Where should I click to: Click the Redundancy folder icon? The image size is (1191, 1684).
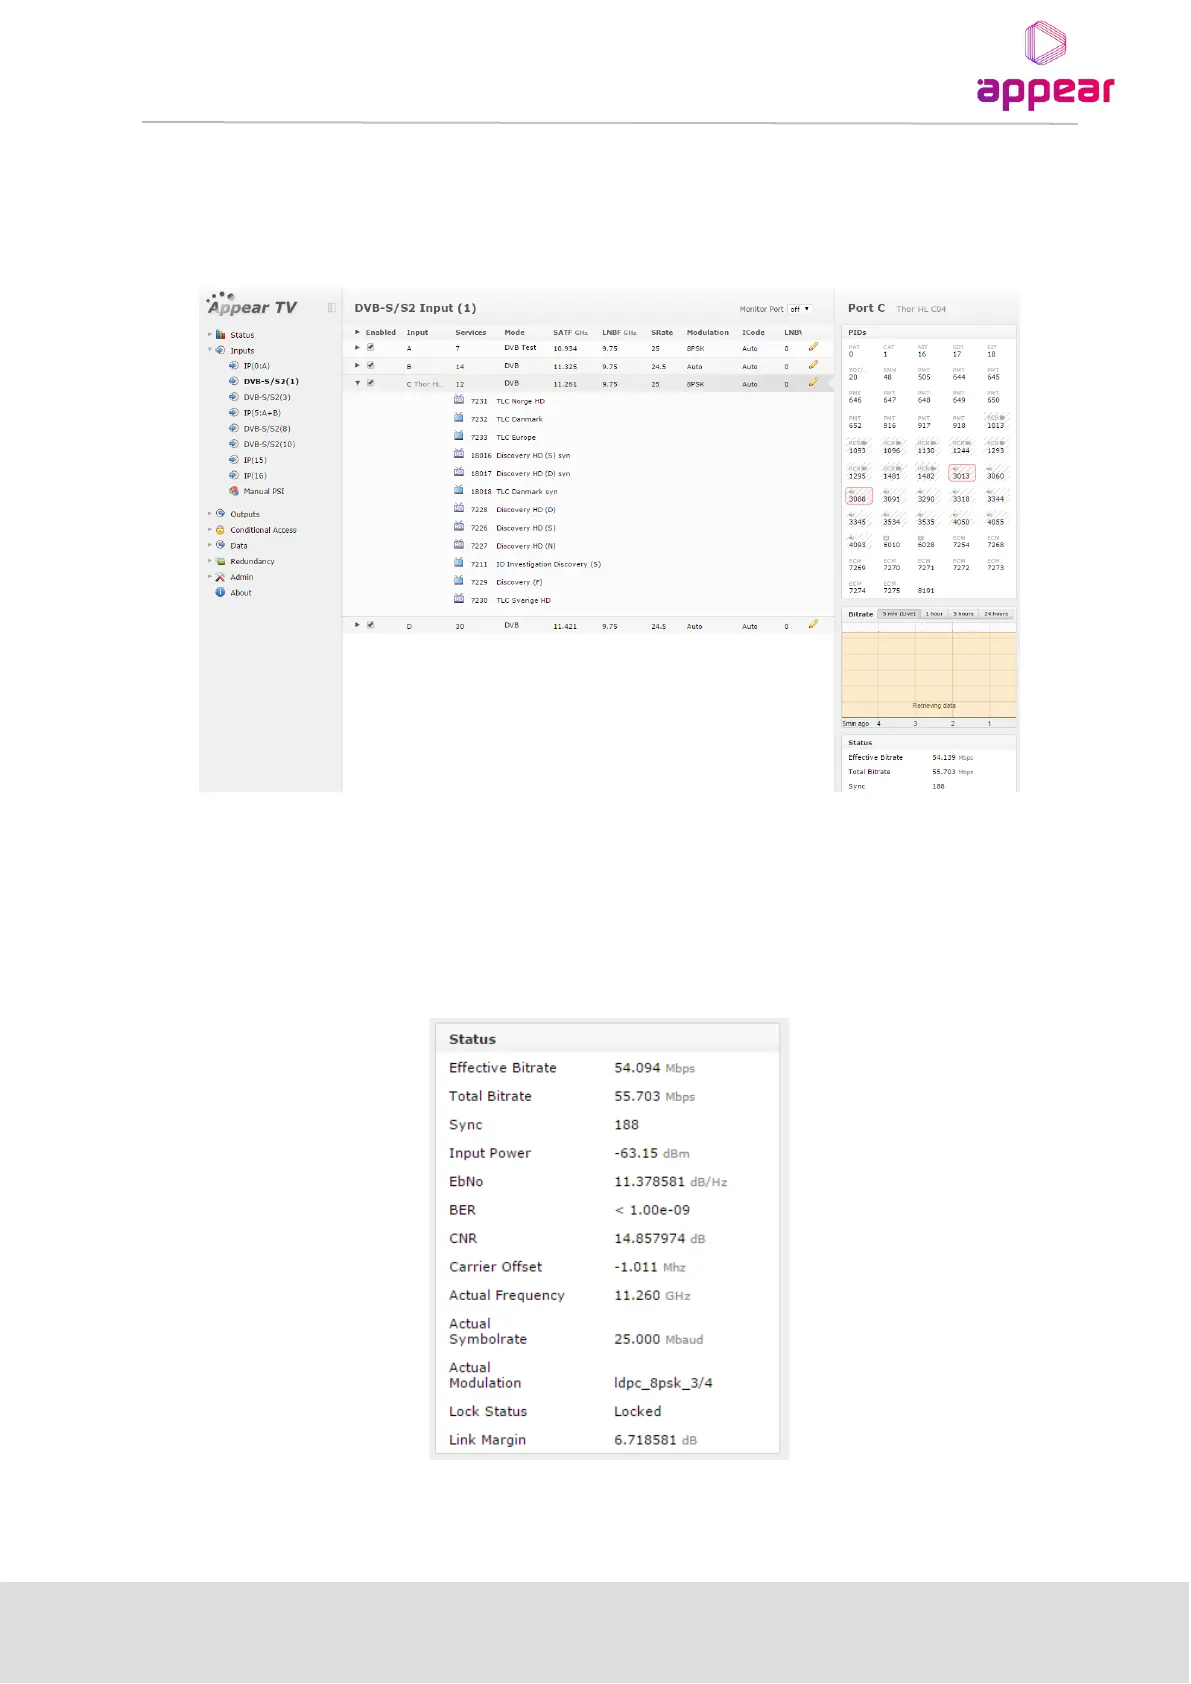coord(221,561)
